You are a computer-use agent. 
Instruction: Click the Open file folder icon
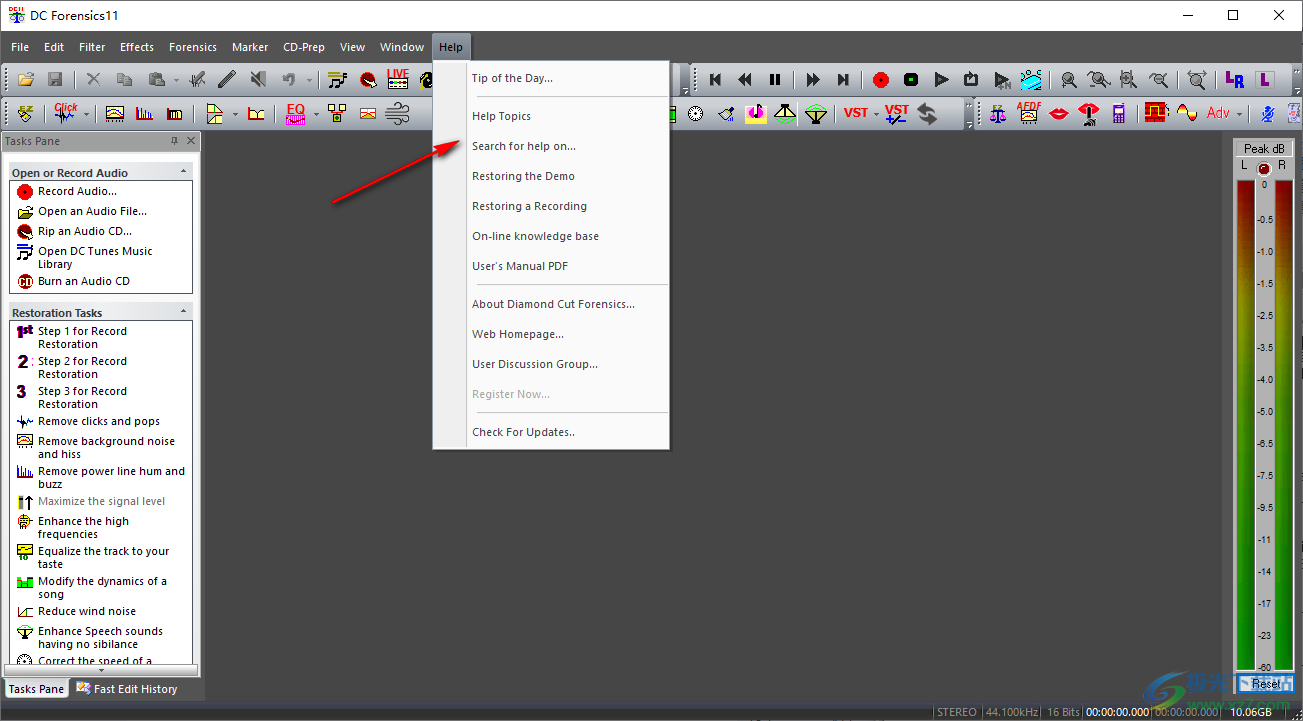click(26, 80)
